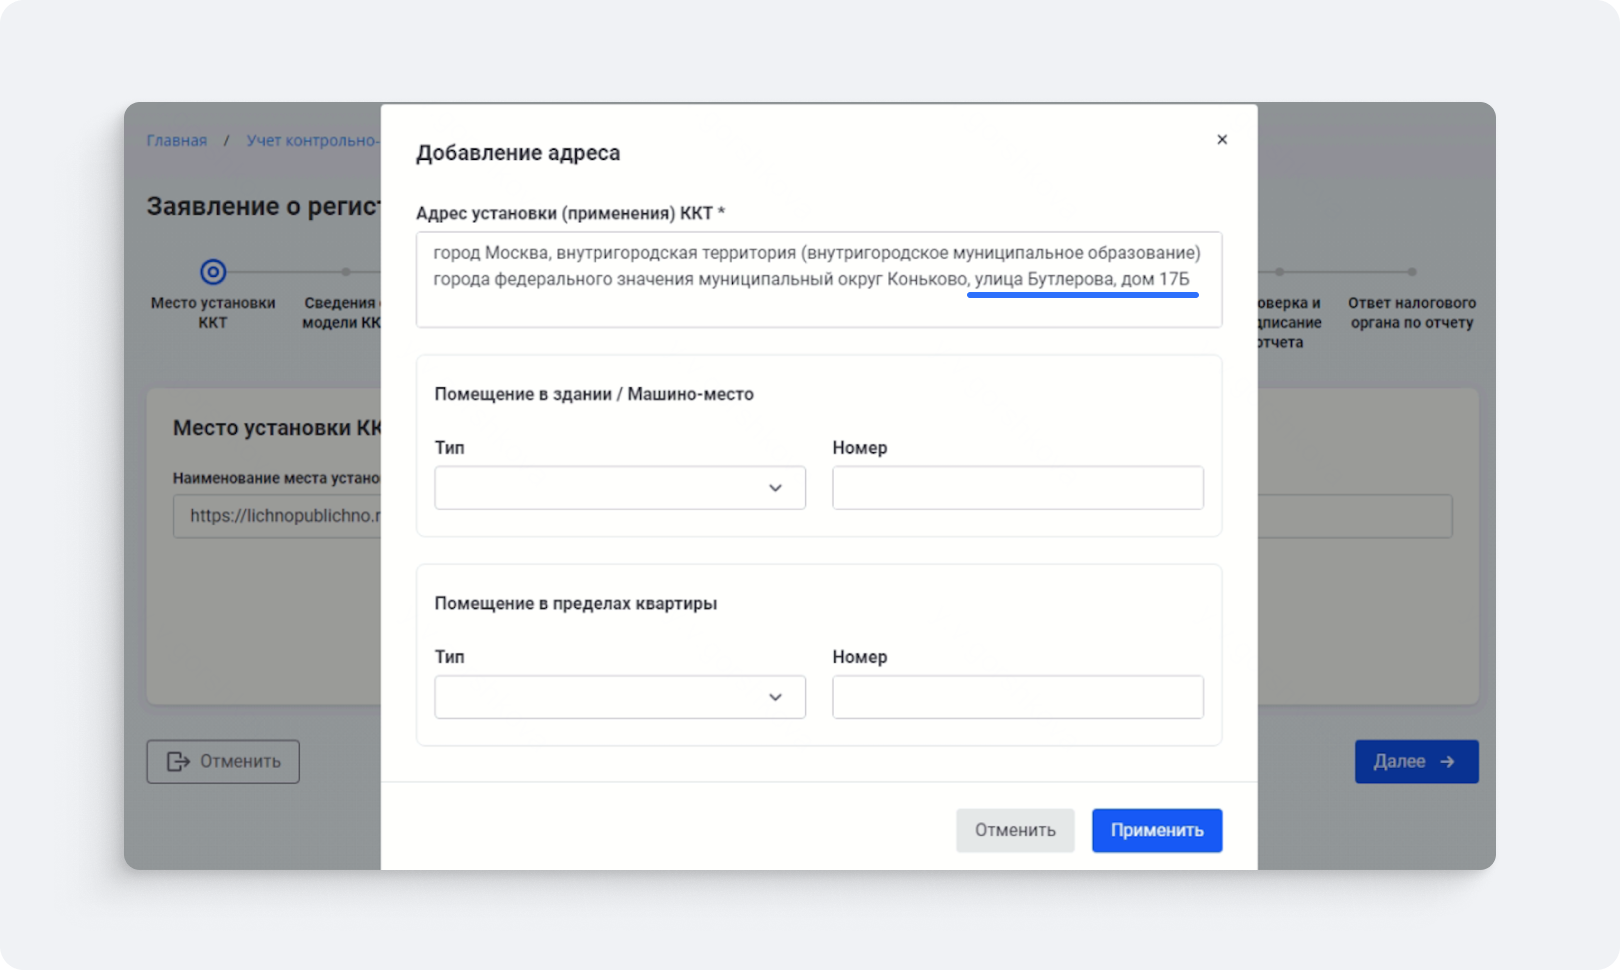1620x970 pixels.
Task: Focus Номер field under Помещение в пределах квартиры
Action: [1017, 697]
